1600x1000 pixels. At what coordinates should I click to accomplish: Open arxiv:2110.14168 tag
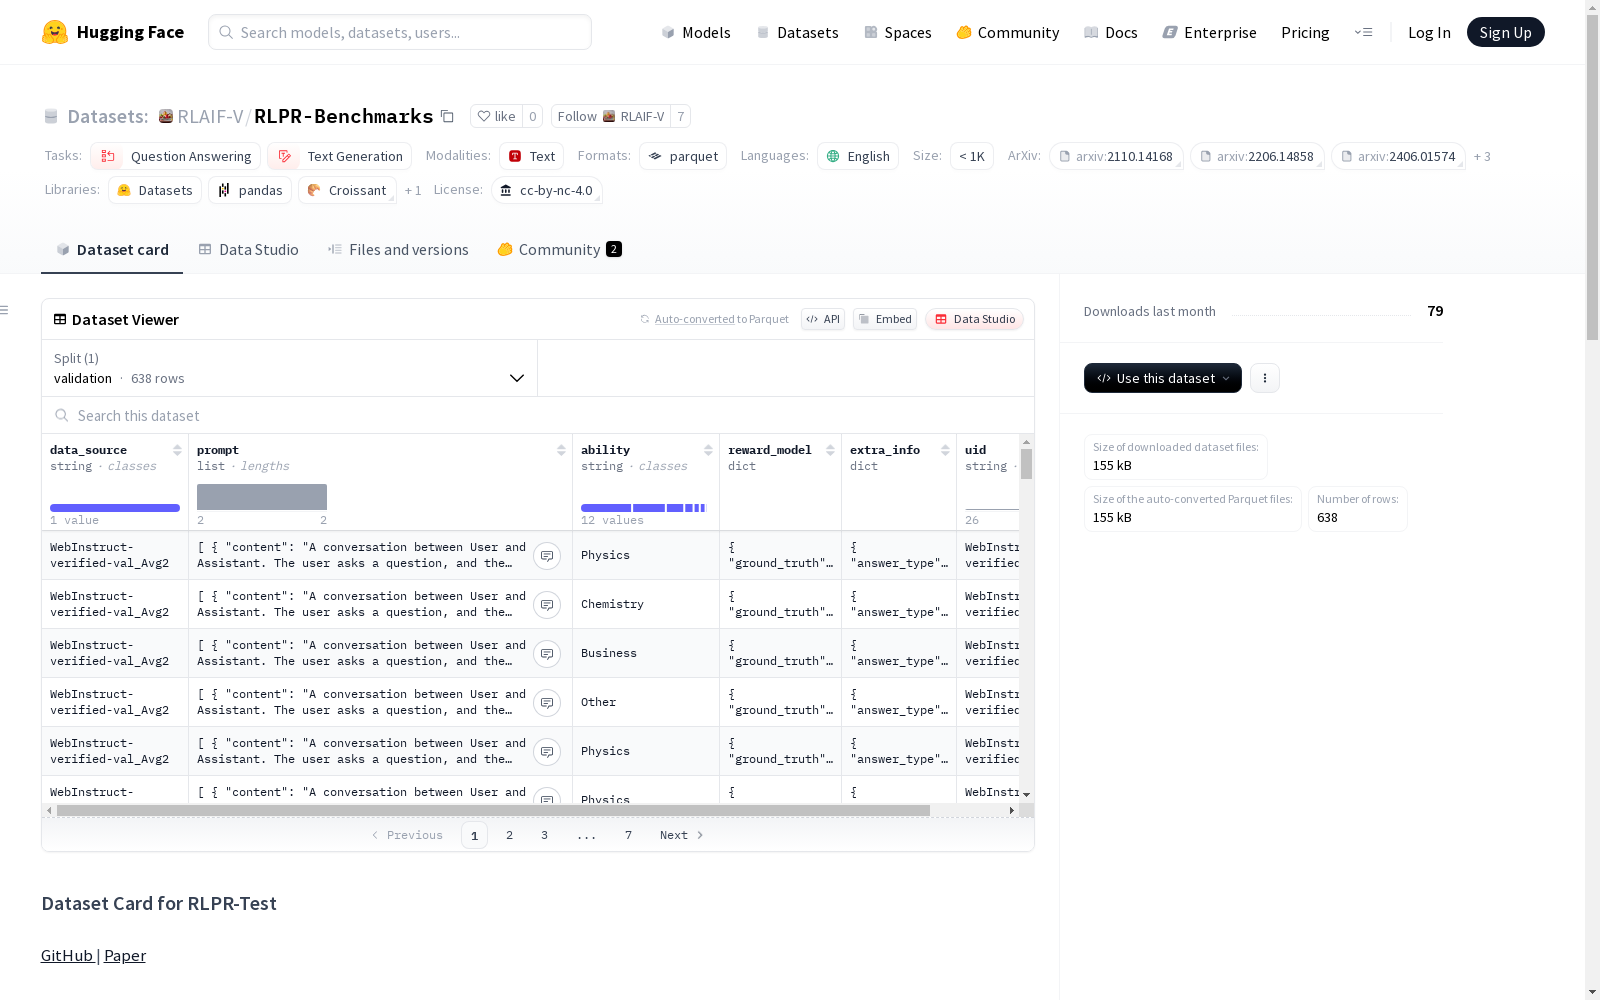coord(1116,156)
